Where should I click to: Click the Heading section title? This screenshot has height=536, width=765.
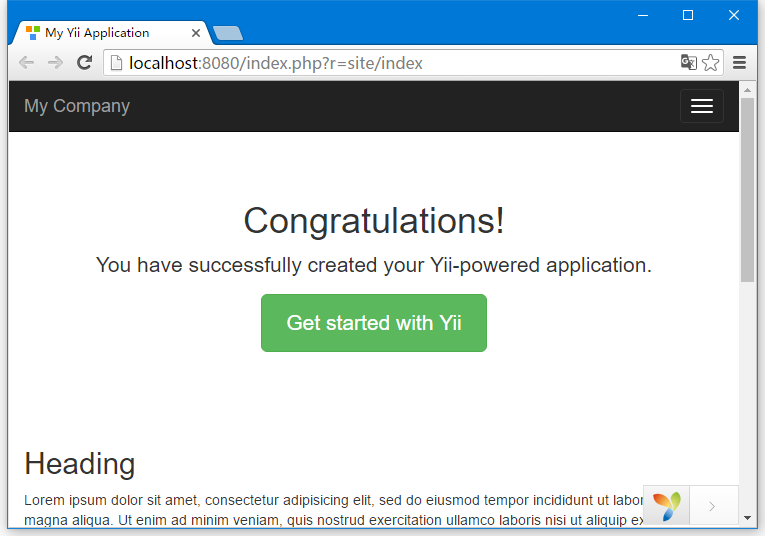pyautogui.click(x=80, y=464)
